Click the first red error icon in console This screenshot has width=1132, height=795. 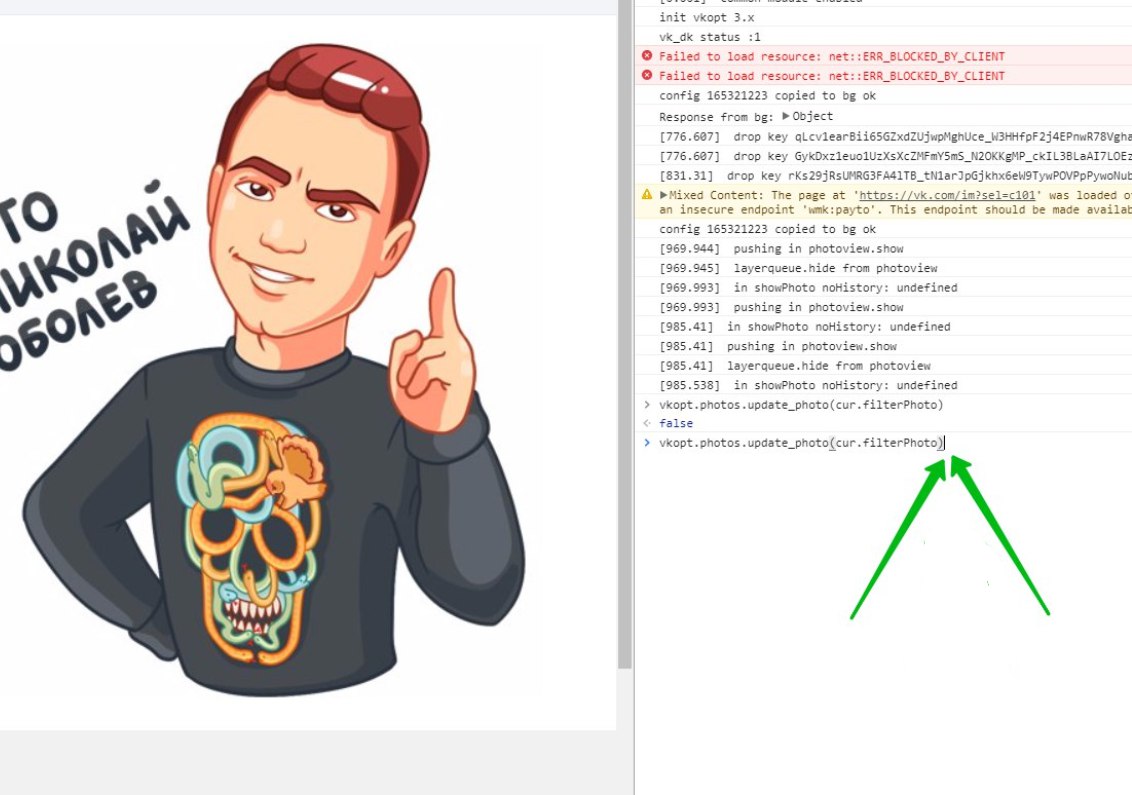(x=647, y=57)
